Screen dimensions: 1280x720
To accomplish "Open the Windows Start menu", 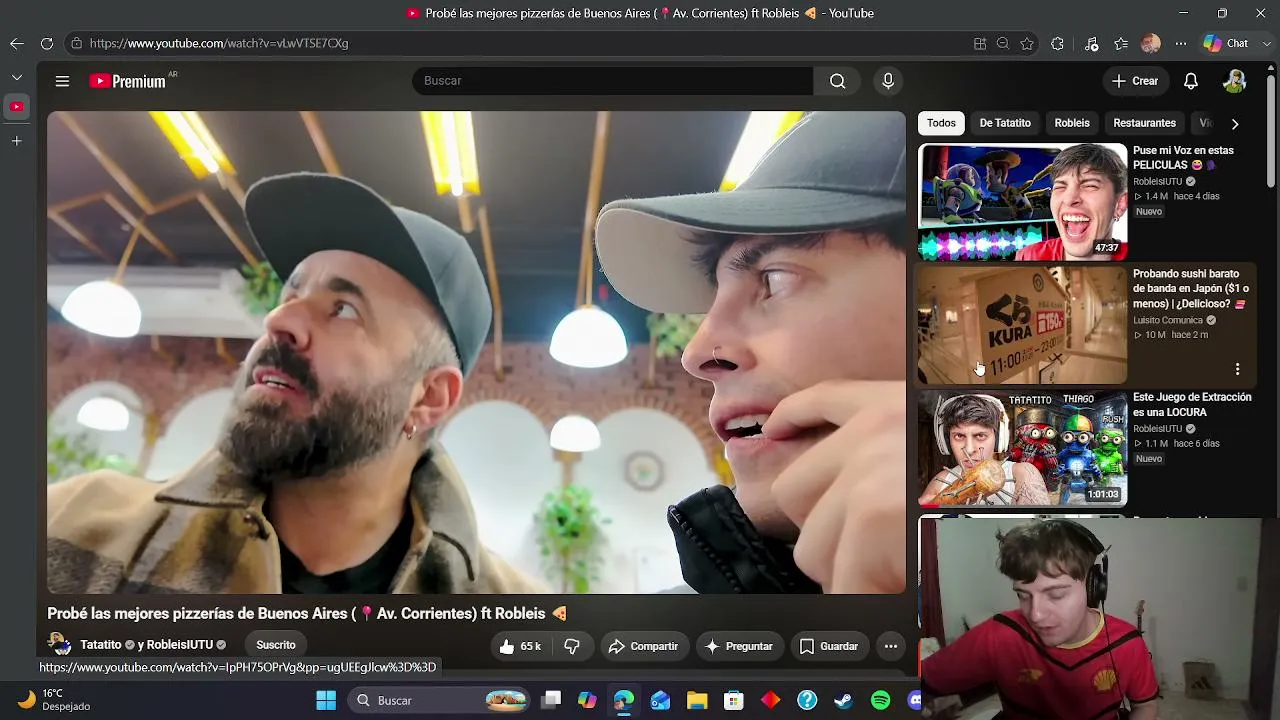I will [x=326, y=701].
